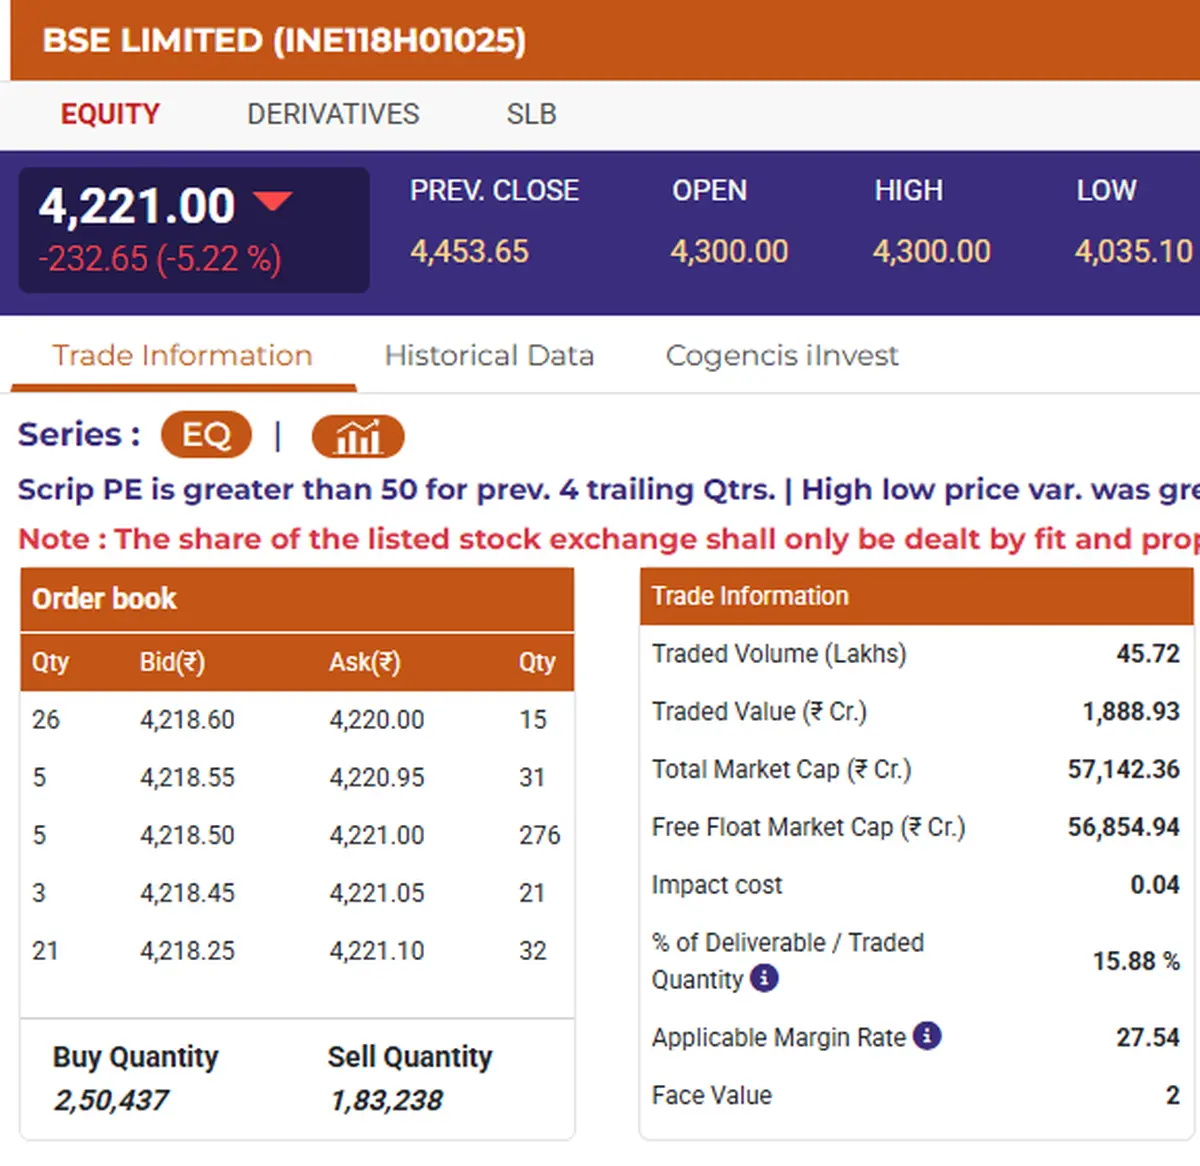This screenshot has width=1200, height=1166.
Task: Click Traded Volume value 45.72
Action: (1148, 654)
